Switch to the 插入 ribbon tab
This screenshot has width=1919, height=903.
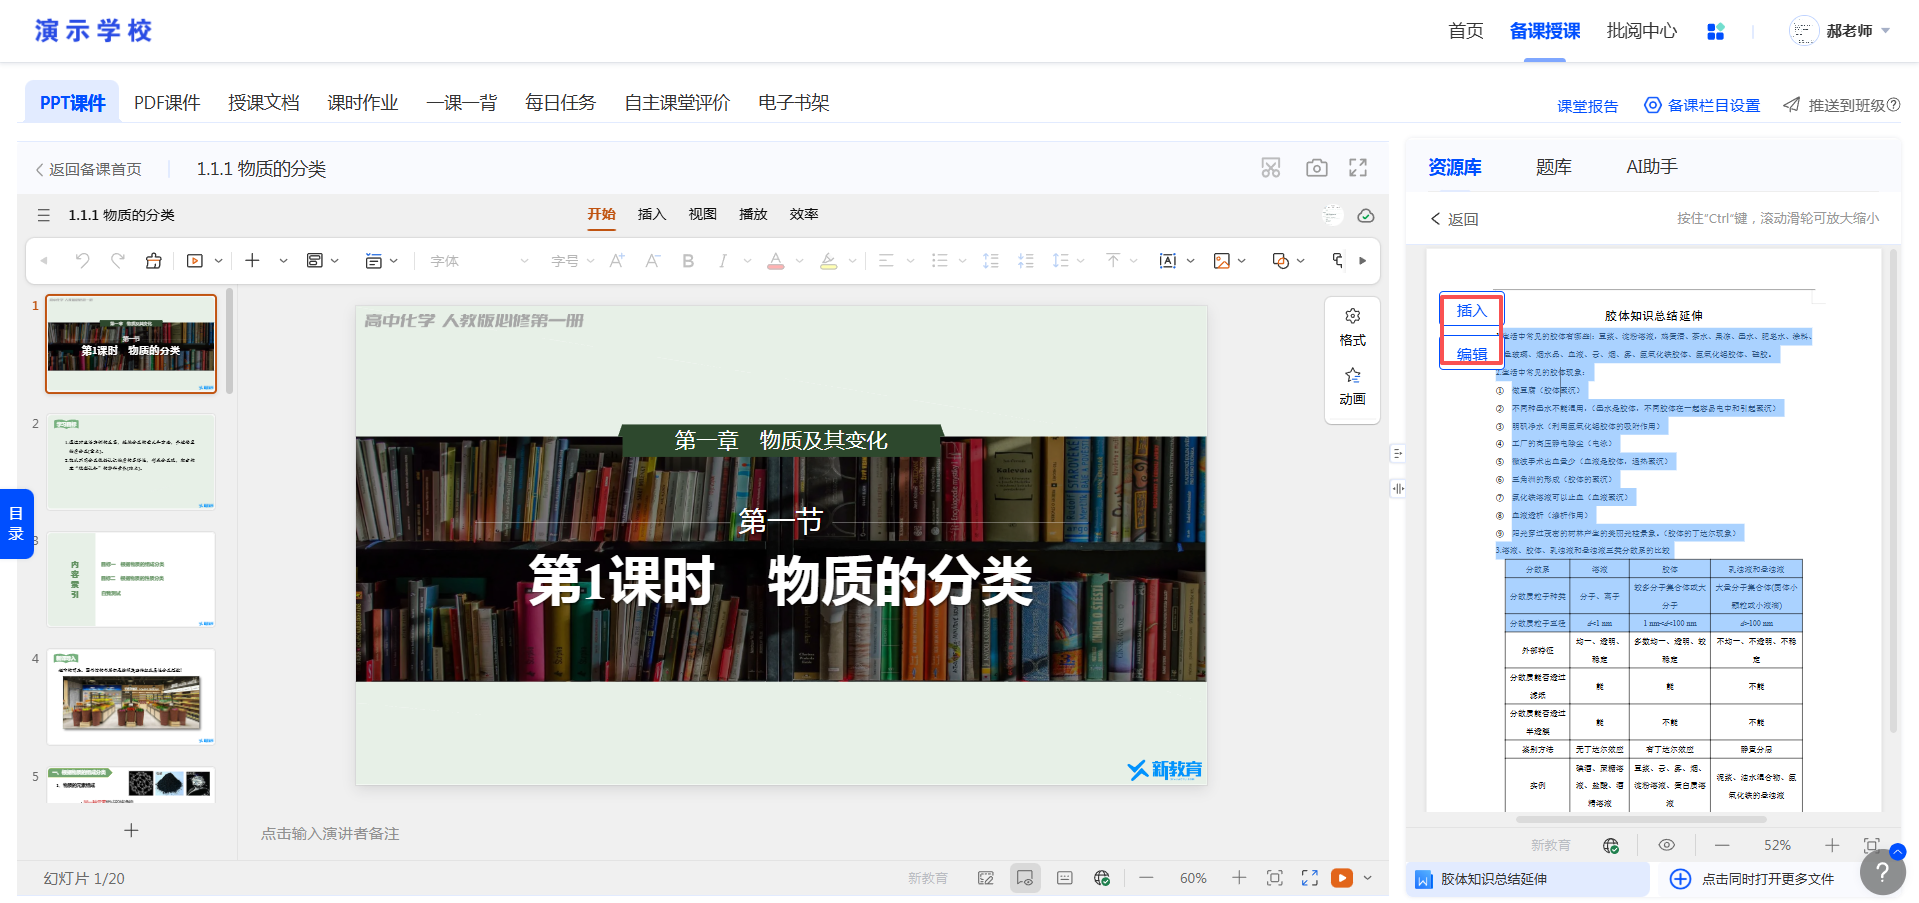coord(651,214)
